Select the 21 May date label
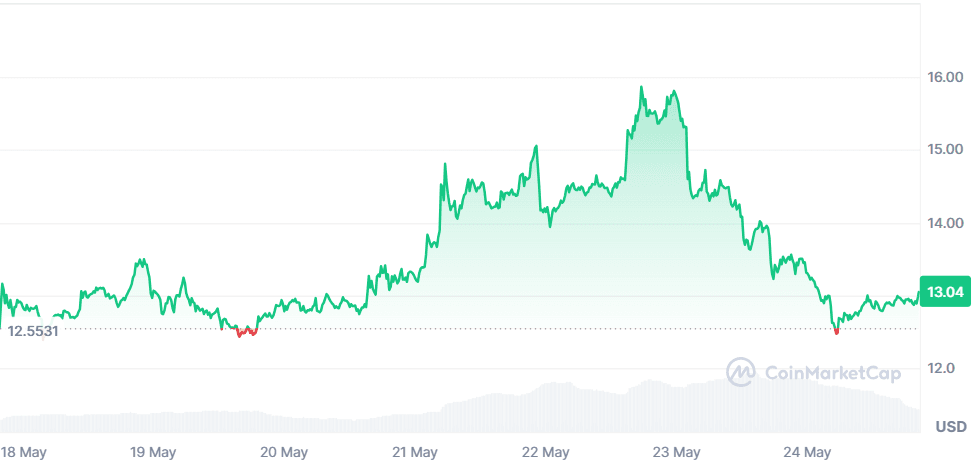 coord(413,452)
